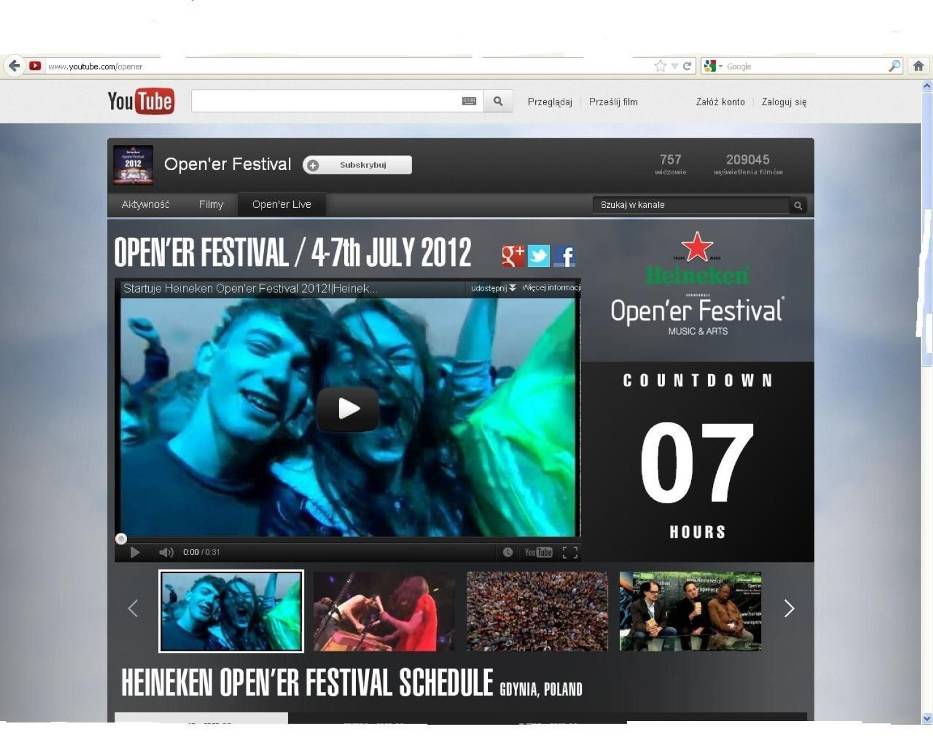Click the page scrollbar up arrow
This screenshot has width=933, height=746.
(926, 86)
